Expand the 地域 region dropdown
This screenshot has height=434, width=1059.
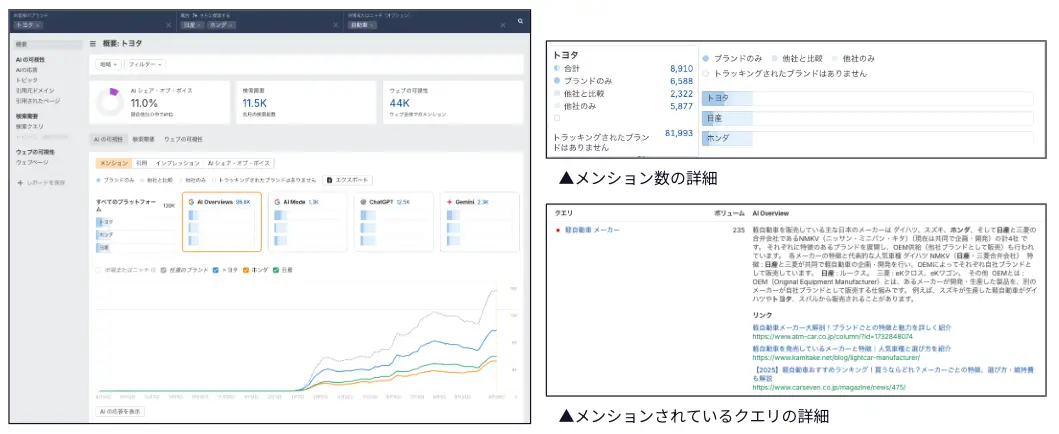(107, 64)
